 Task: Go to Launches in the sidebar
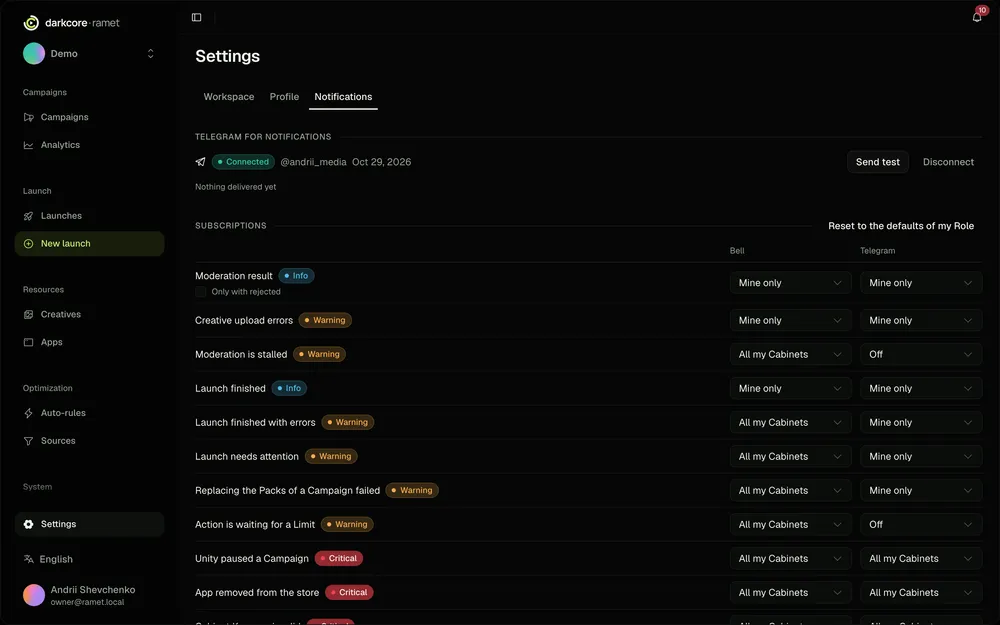click(89, 216)
